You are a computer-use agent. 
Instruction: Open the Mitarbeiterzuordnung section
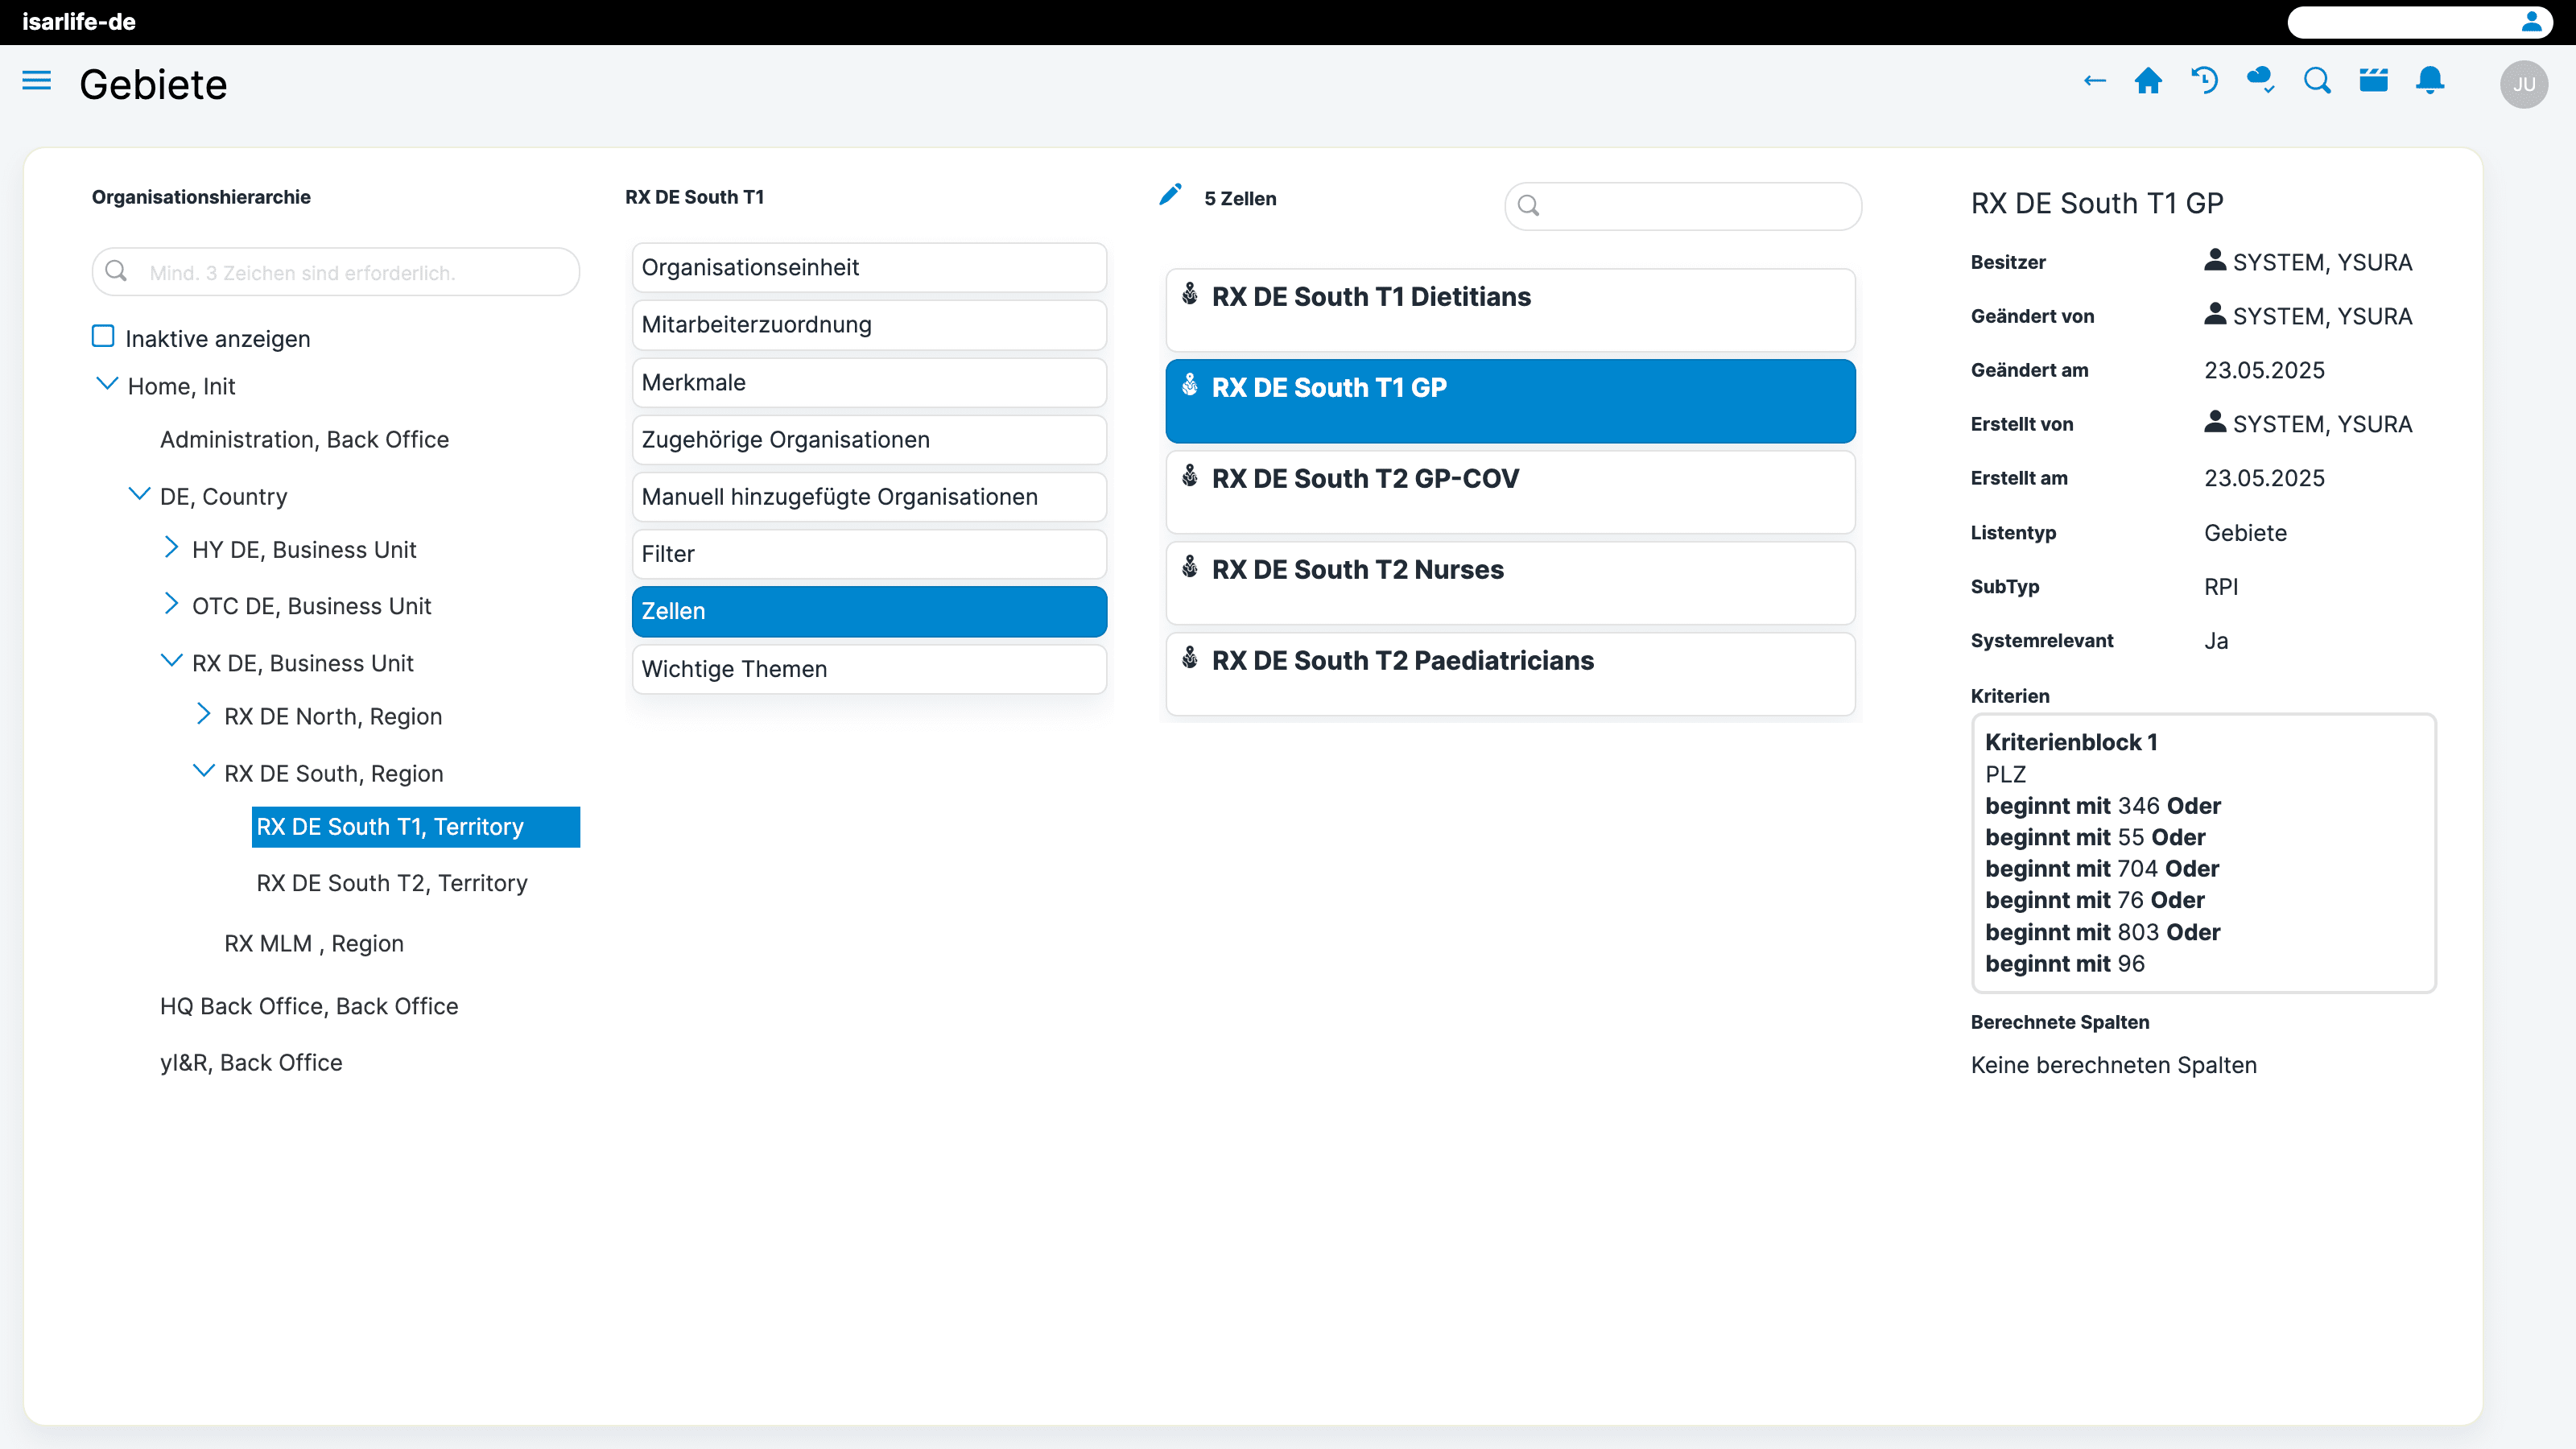coord(869,325)
